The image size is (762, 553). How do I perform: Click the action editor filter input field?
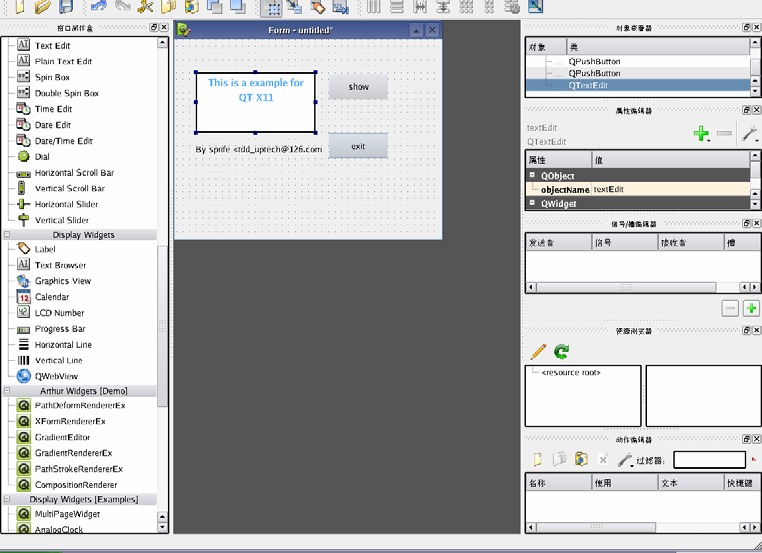pos(709,460)
